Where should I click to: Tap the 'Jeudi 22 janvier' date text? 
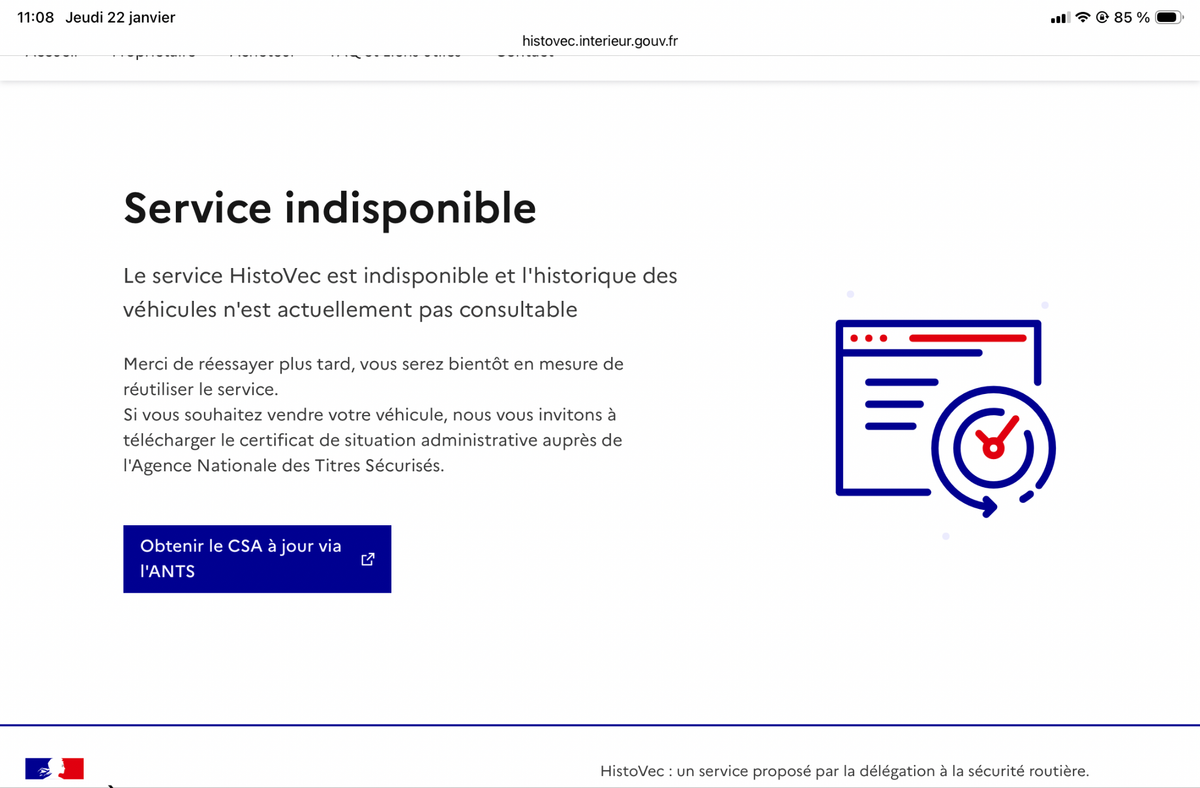tap(120, 18)
